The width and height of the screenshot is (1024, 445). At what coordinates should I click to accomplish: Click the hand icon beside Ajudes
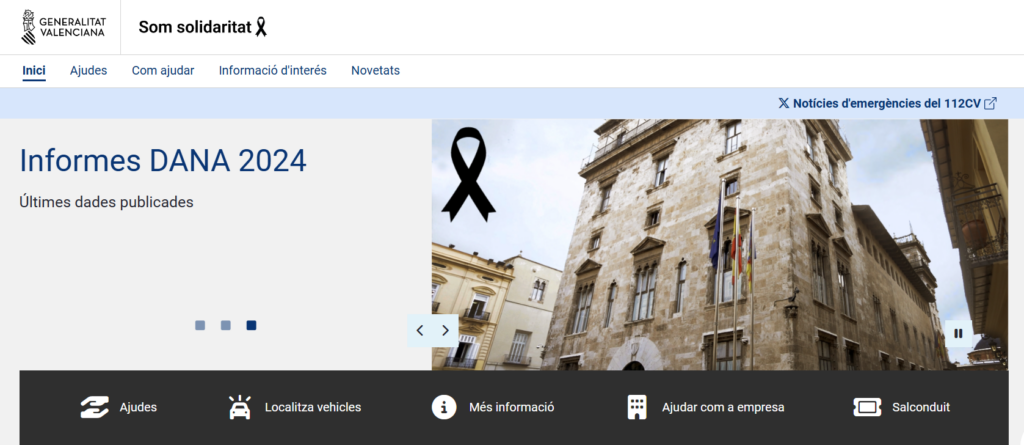[x=95, y=407]
